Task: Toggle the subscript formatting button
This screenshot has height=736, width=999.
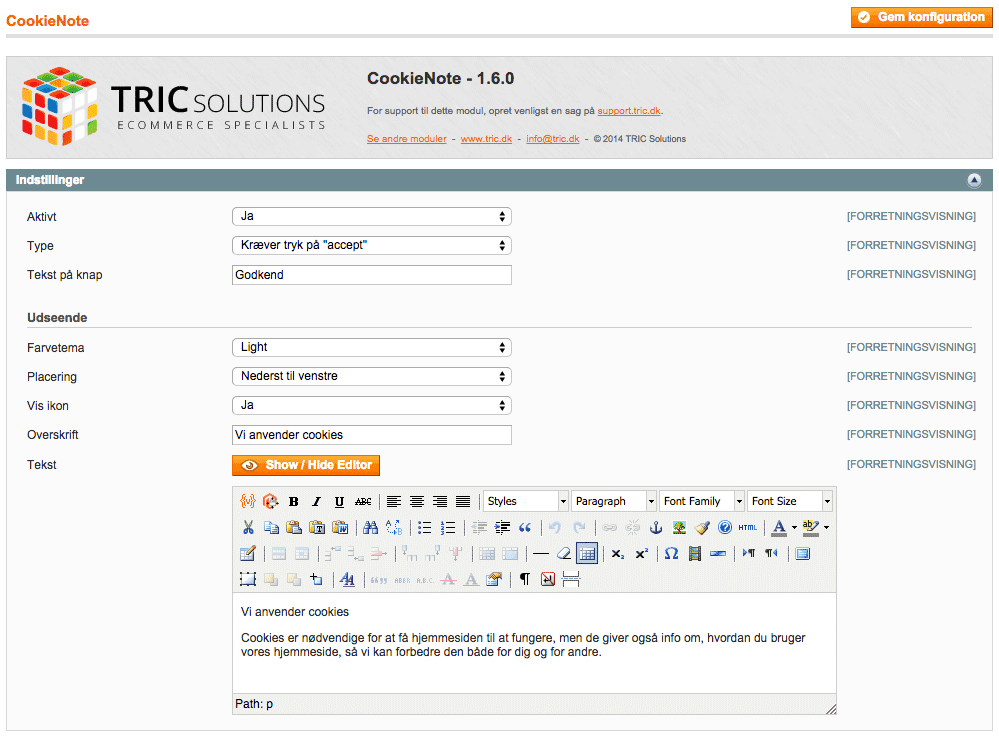Action: [618, 553]
